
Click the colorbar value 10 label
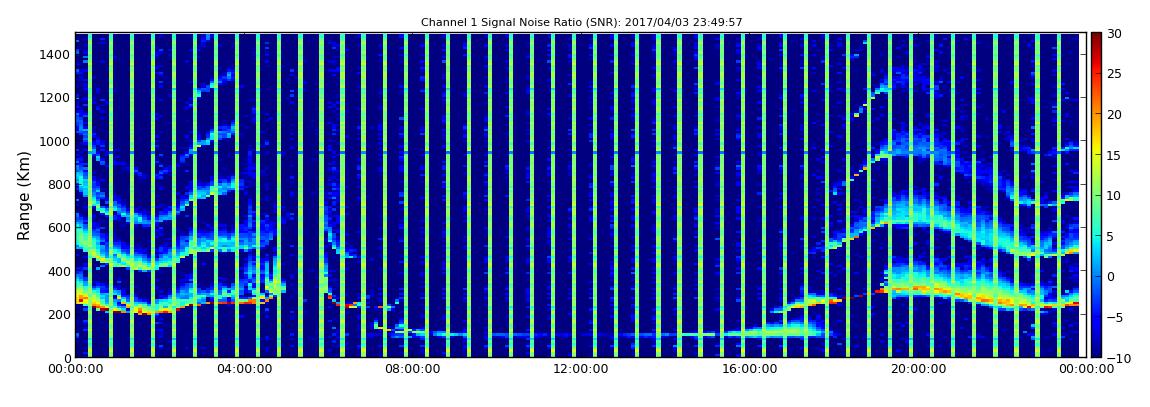[1114, 195]
